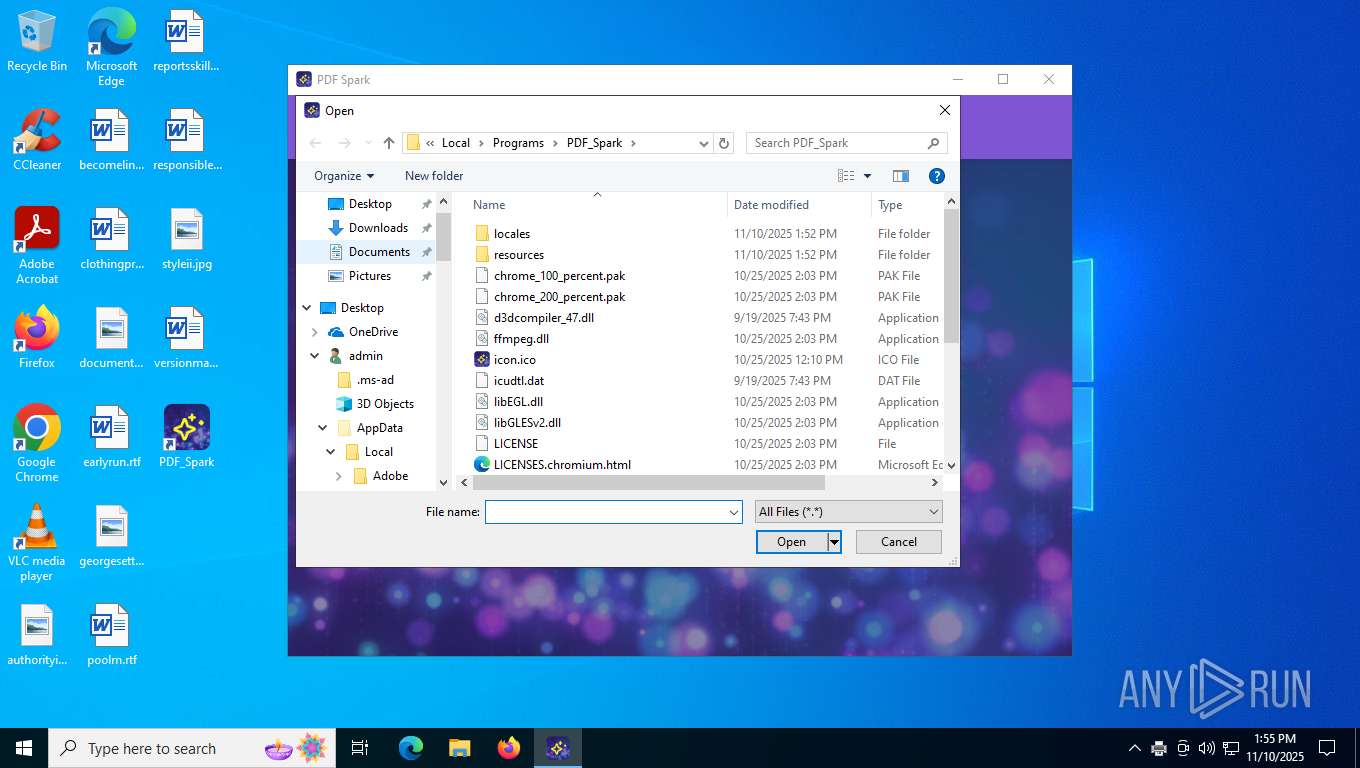Expand the File name history dropdown
1360x768 pixels.
tap(734, 512)
